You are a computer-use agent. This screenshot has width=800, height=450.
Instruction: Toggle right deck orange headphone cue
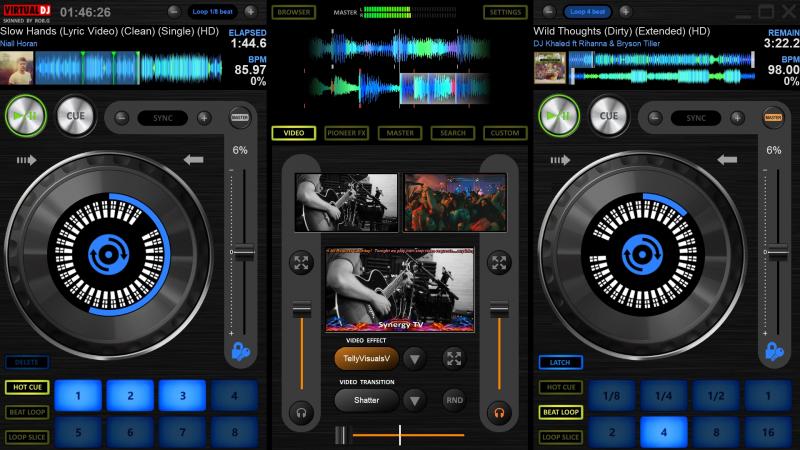coord(498,413)
